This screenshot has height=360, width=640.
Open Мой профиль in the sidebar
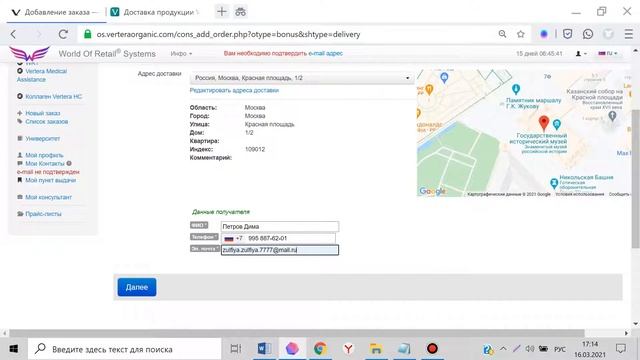coord(44,155)
